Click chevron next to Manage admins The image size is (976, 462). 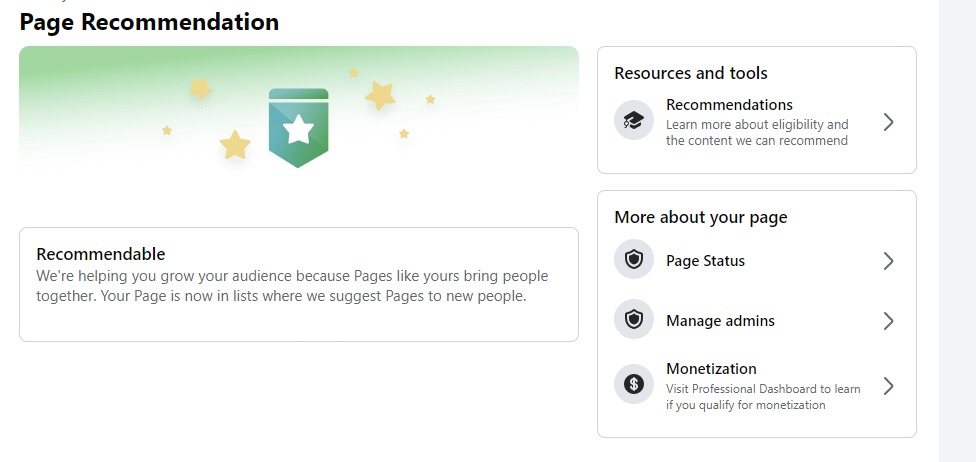(x=888, y=321)
